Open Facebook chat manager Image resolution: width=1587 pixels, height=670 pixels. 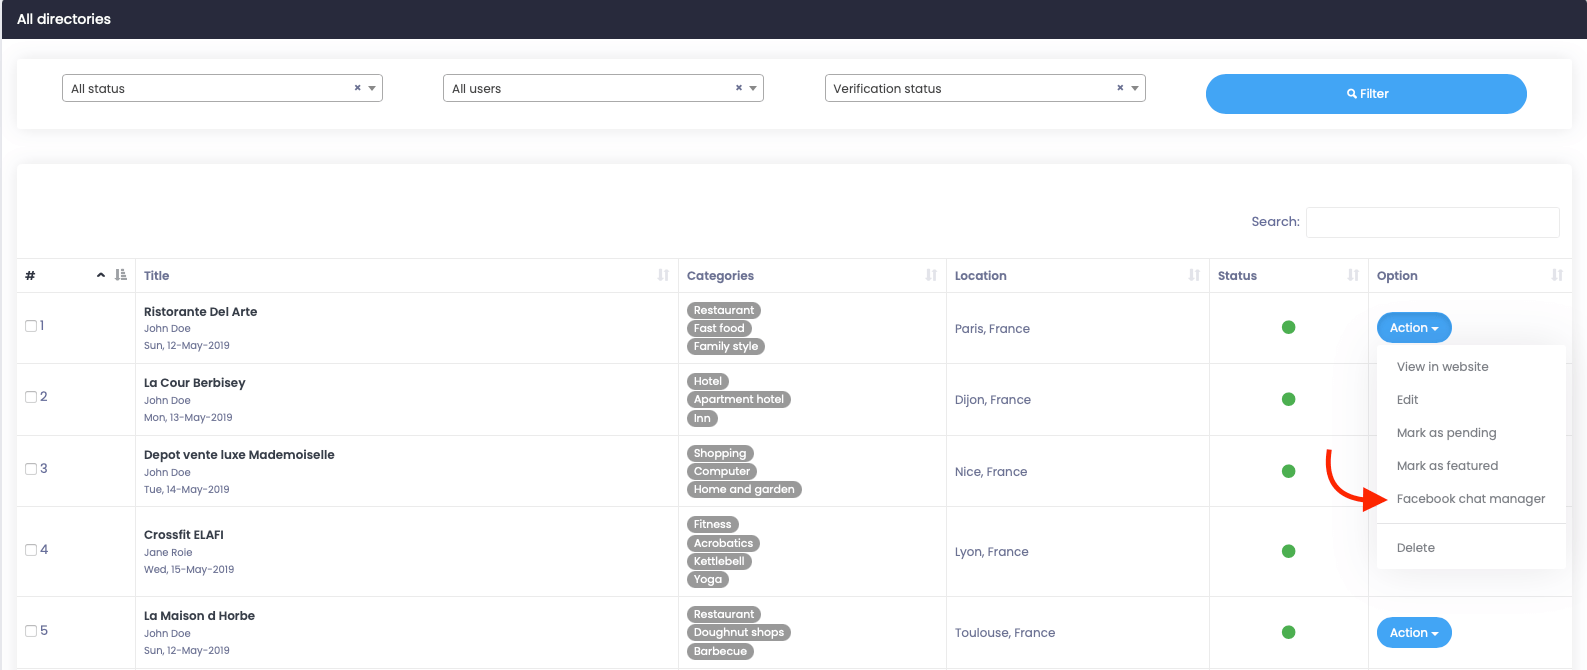[1471, 499]
